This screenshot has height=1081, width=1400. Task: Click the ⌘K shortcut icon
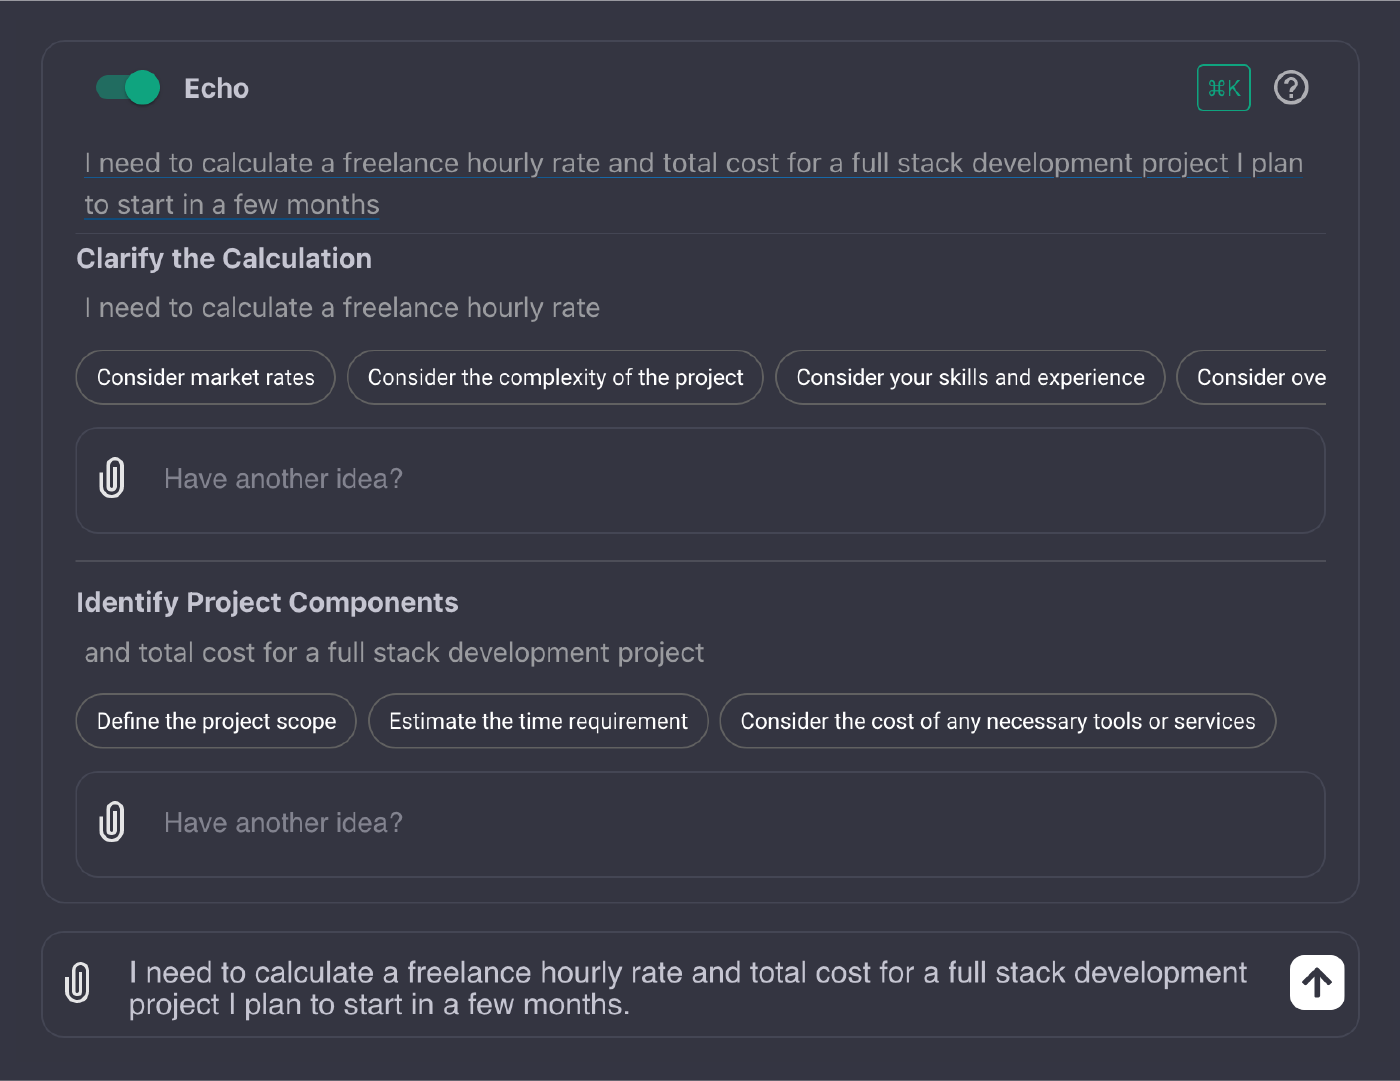(x=1223, y=88)
